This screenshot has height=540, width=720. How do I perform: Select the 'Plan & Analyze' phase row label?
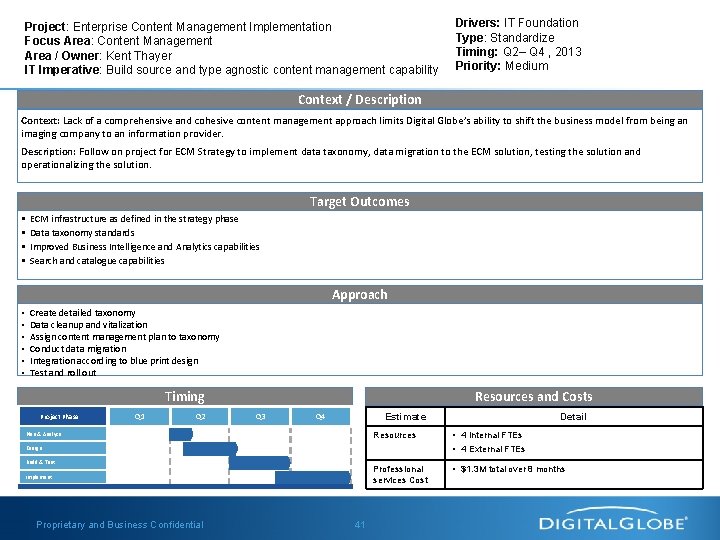tap(63, 433)
